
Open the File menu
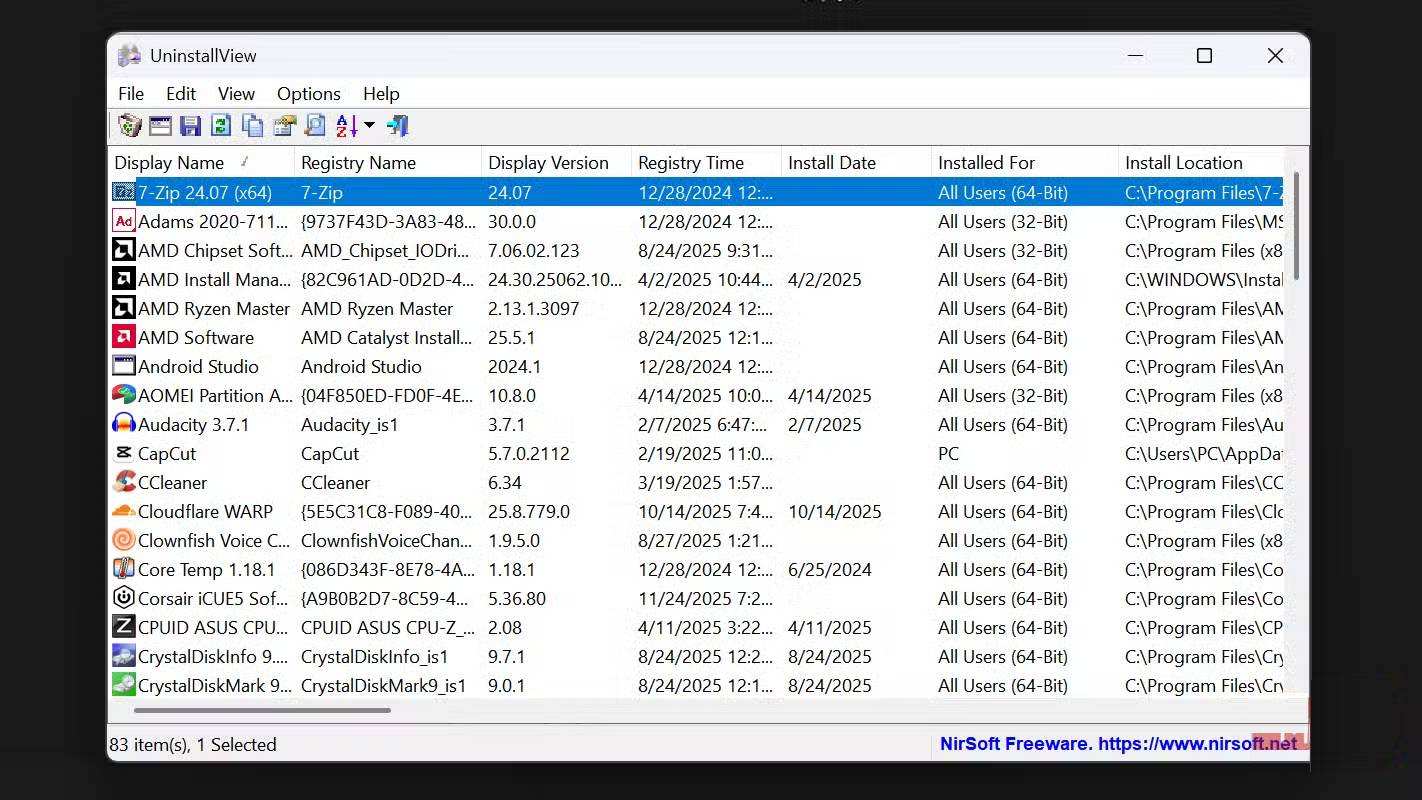[x=131, y=94]
